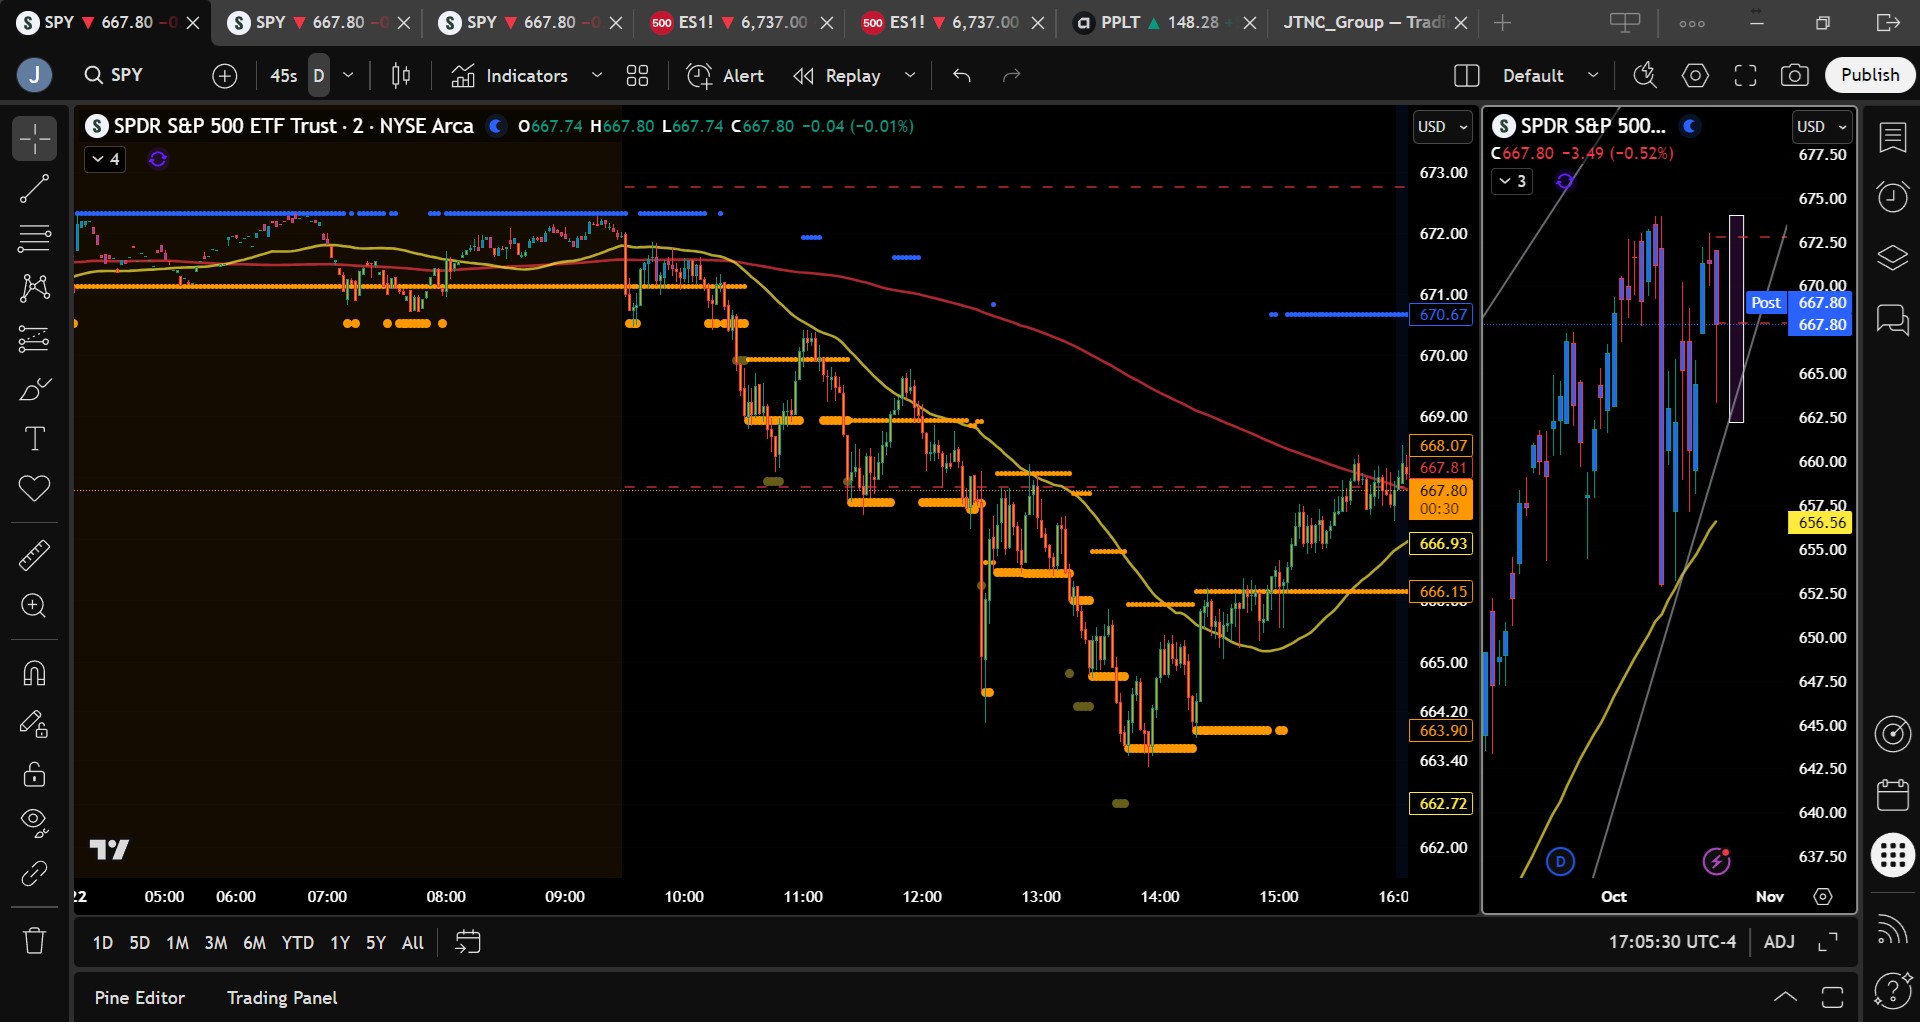Viewport: 1920px width, 1025px height.
Task: Open the Indicators dialog
Action: (509, 75)
